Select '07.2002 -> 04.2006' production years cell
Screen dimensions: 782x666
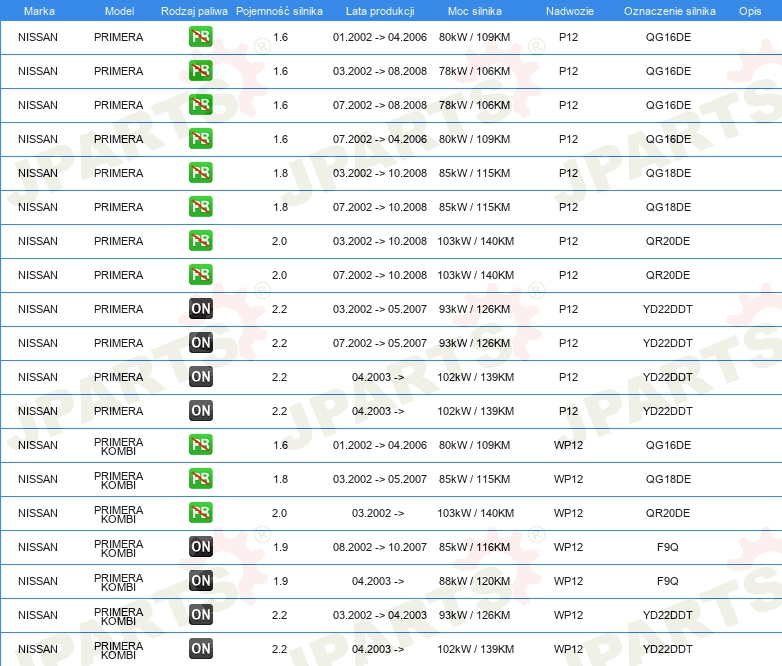coord(380,139)
